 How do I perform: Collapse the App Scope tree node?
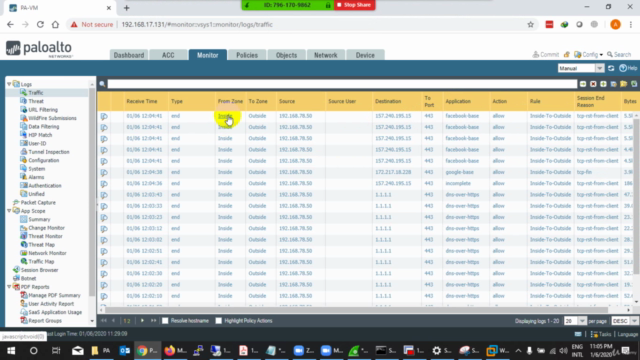pos(9,211)
